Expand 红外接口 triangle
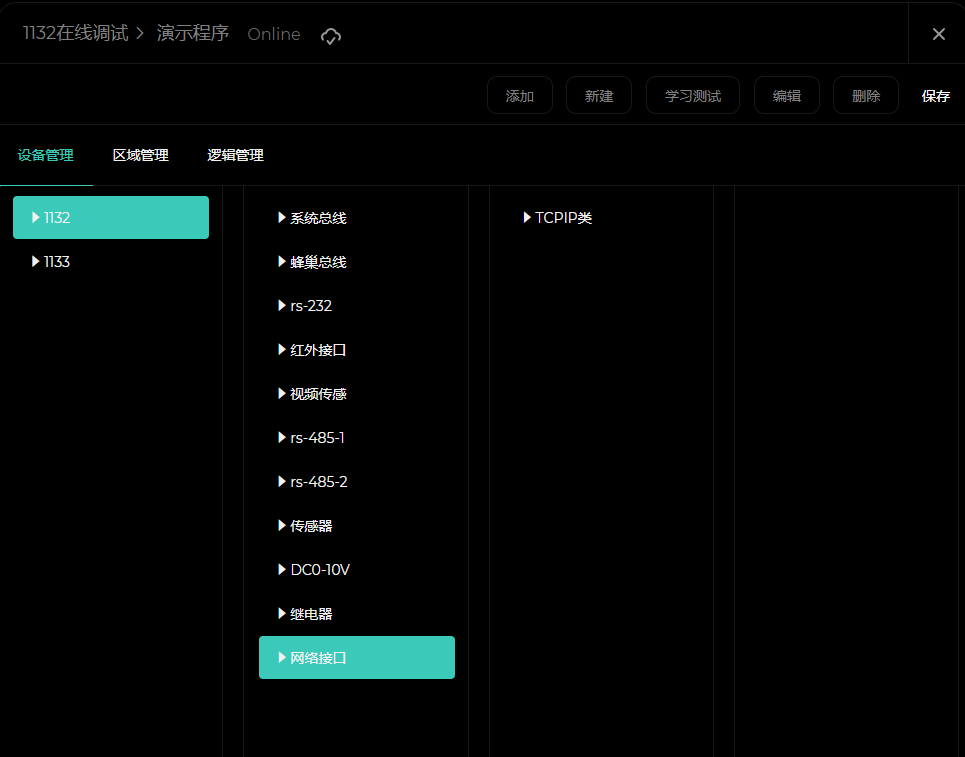 pyautogui.click(x=282, y=350)
